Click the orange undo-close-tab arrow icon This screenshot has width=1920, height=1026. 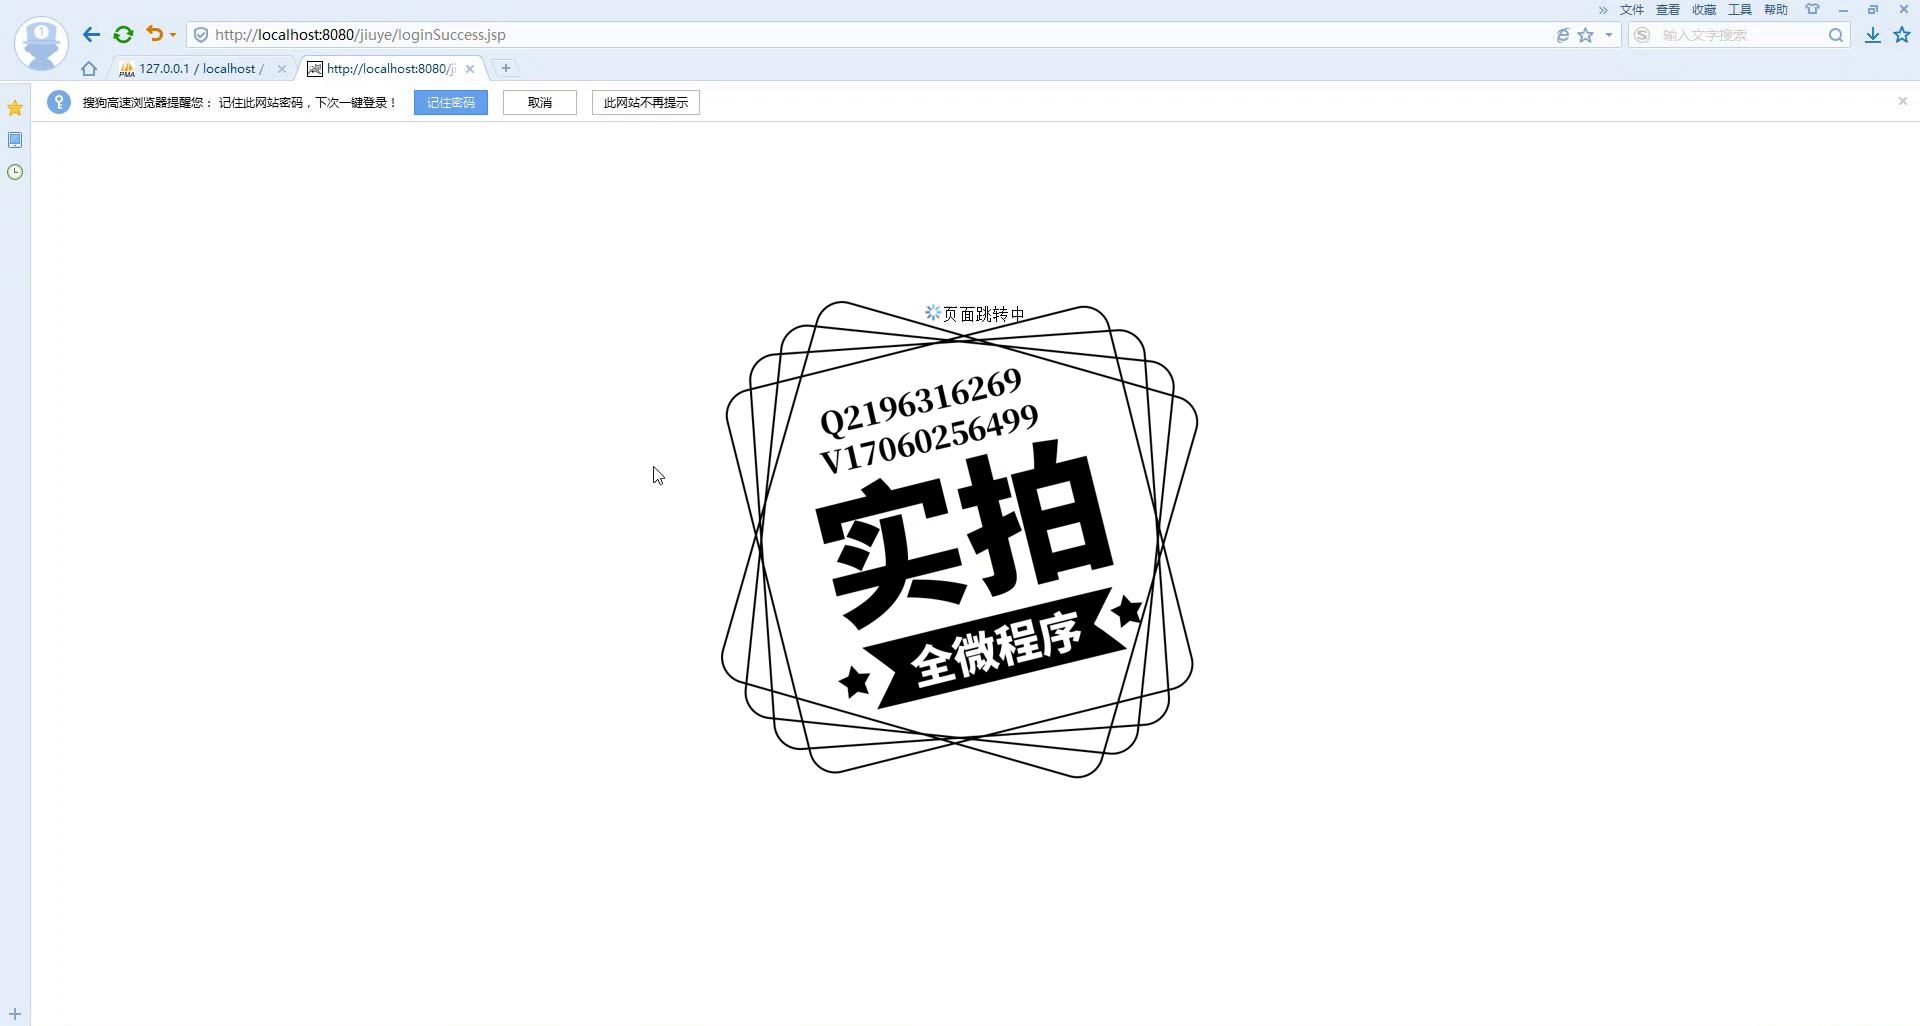pos(154,34)
